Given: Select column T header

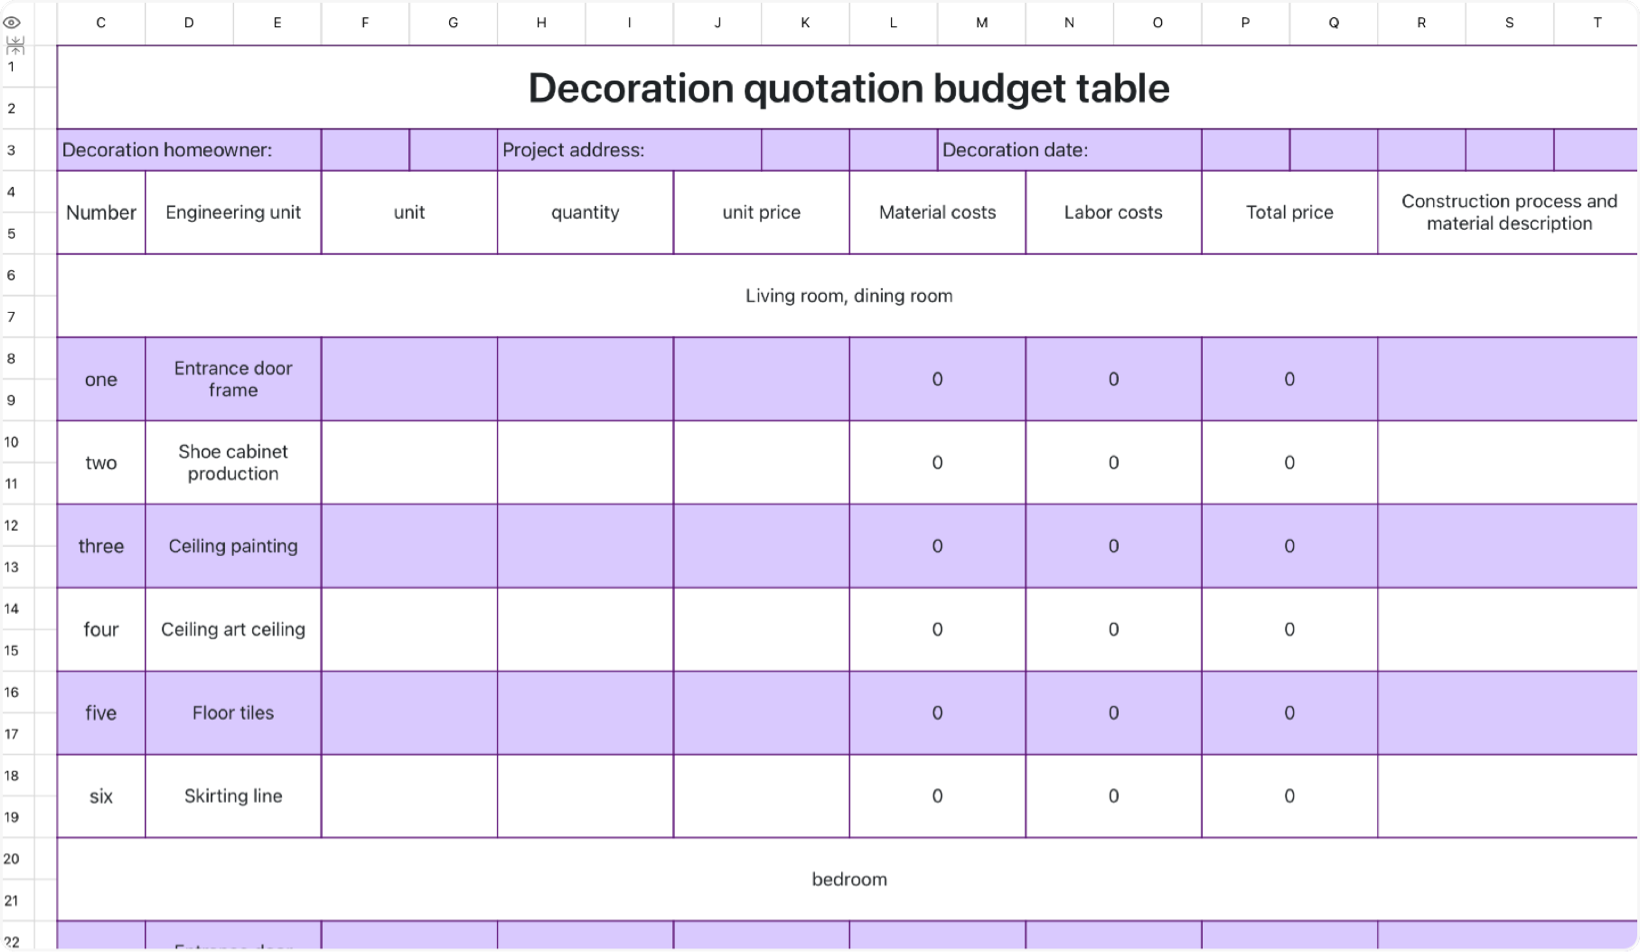Looking at the screenshot, I should click(x=1596, y=22).
